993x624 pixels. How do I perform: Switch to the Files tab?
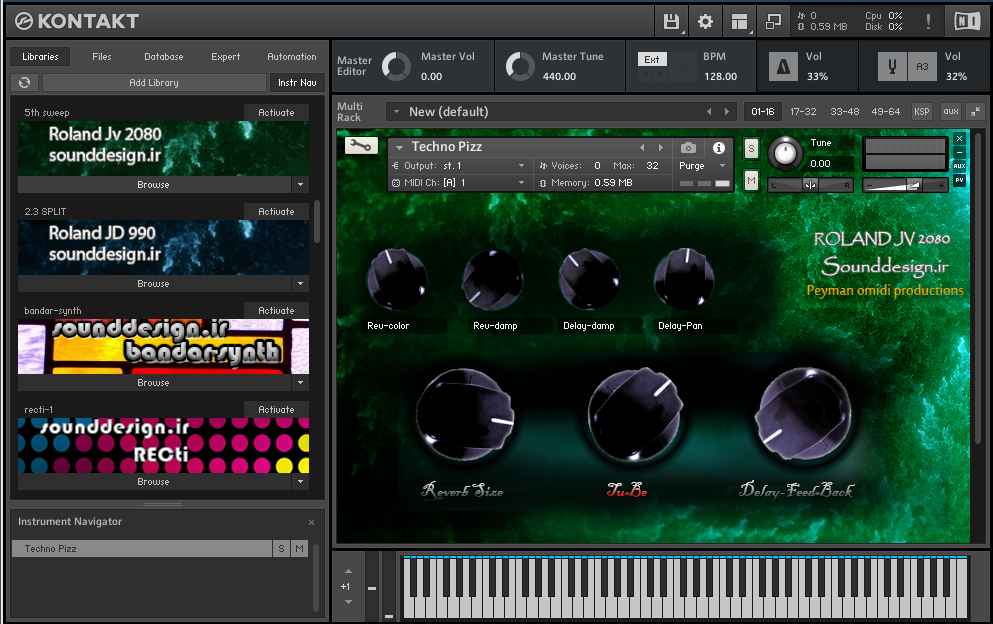(101, 57)
